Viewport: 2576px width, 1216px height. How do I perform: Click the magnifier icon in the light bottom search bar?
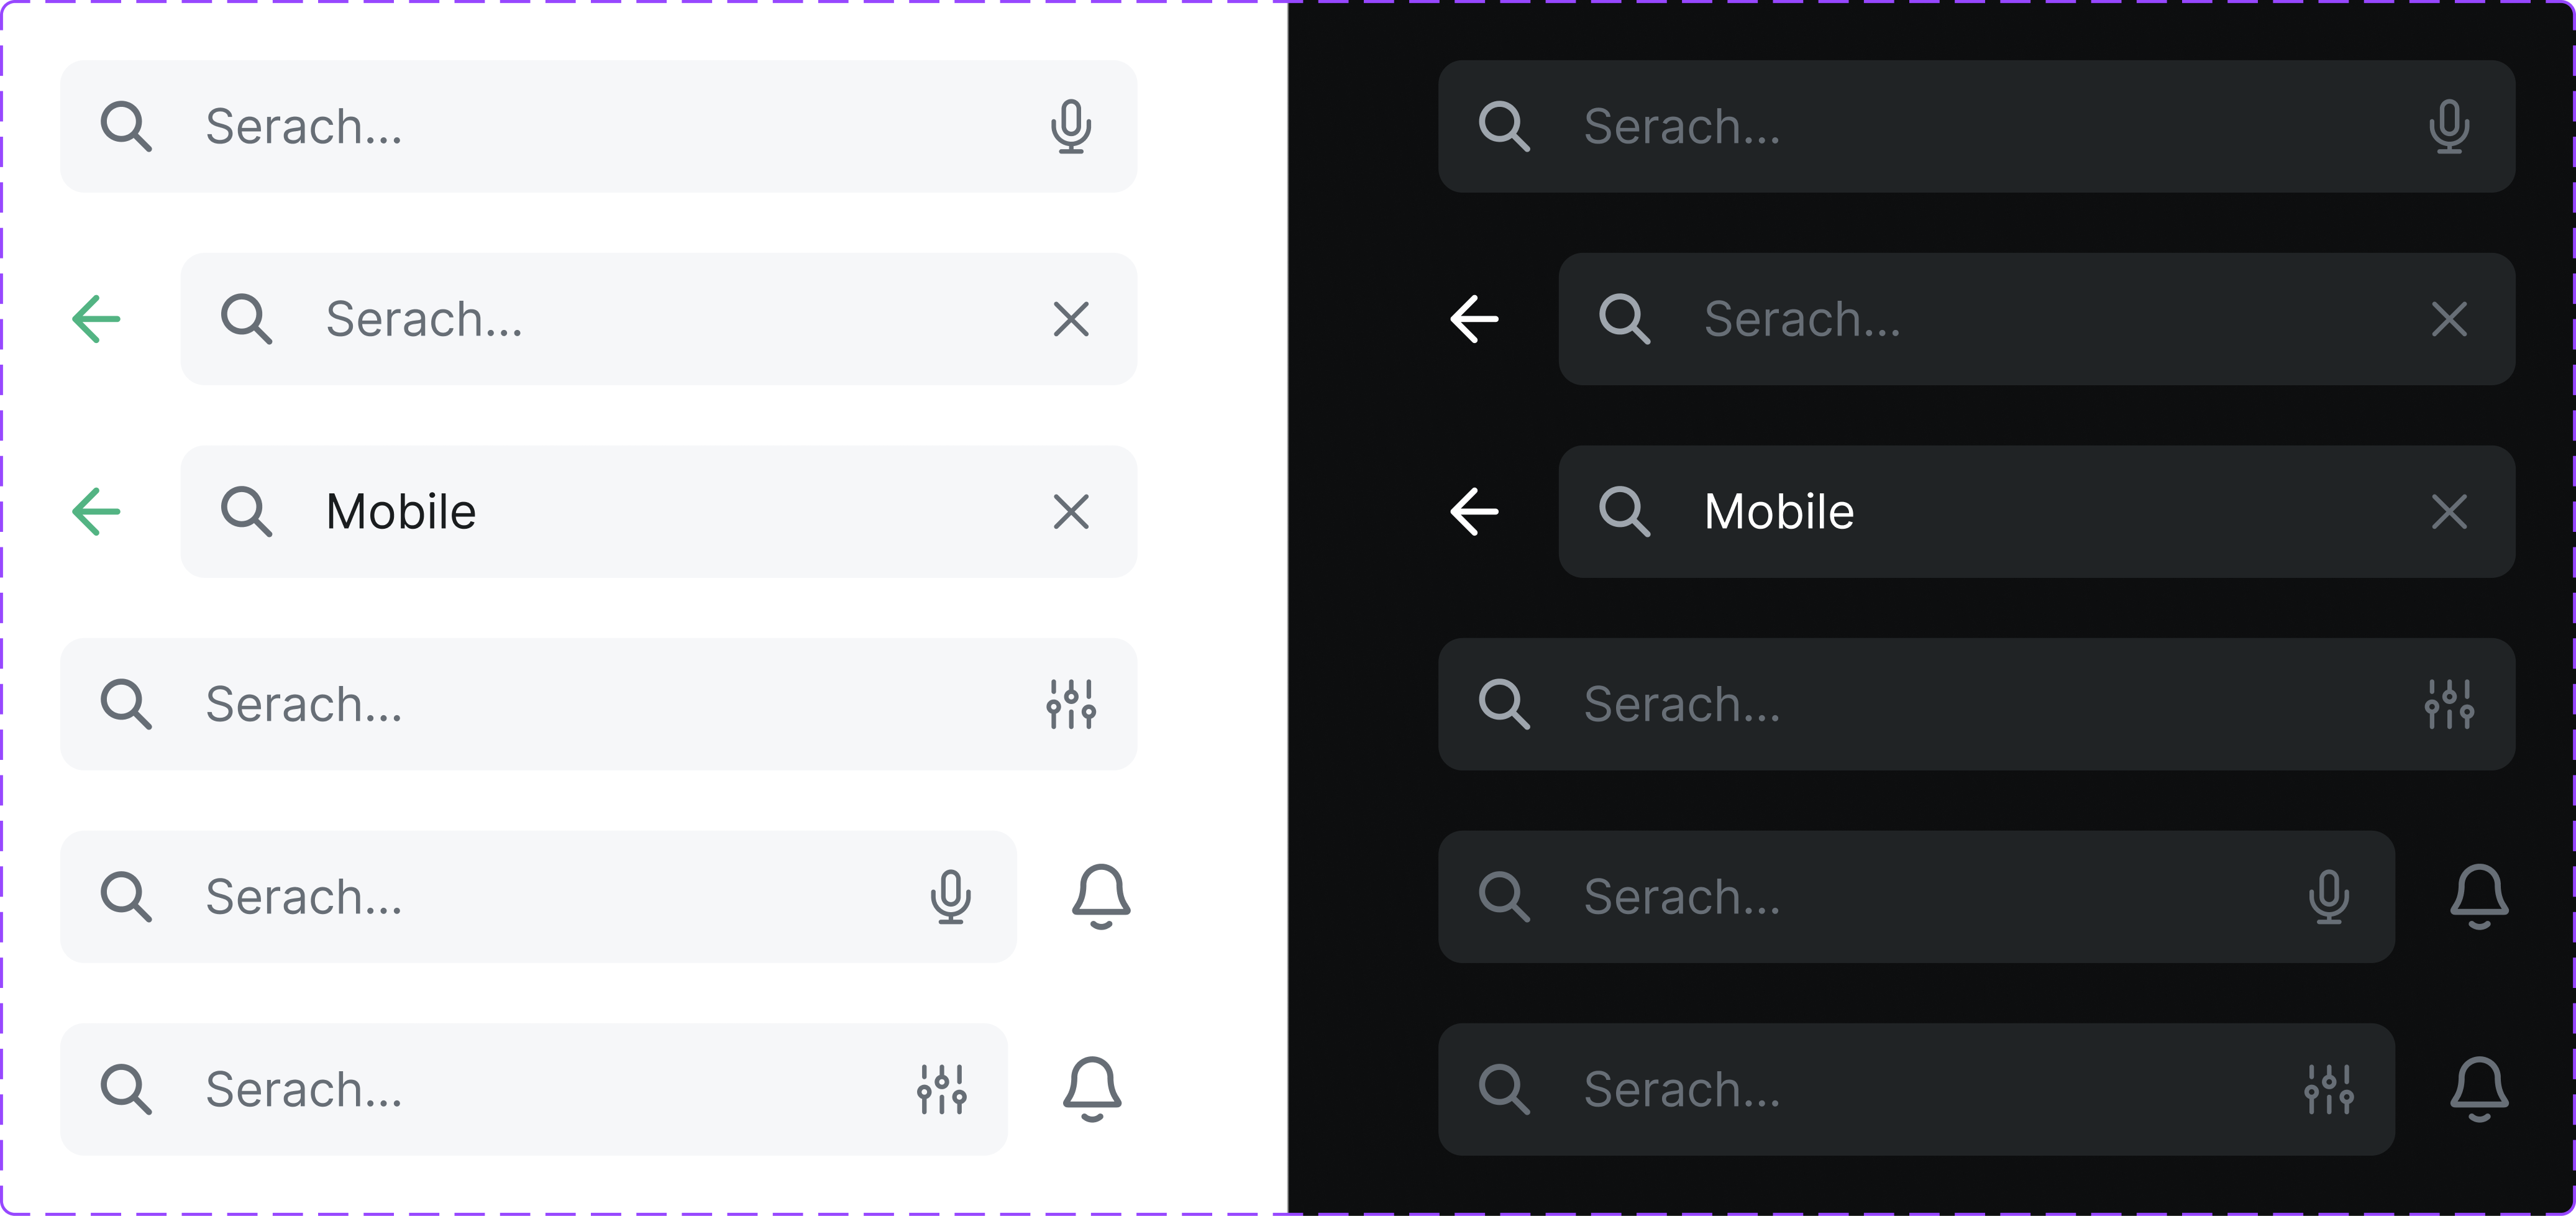pos(126,1090)
